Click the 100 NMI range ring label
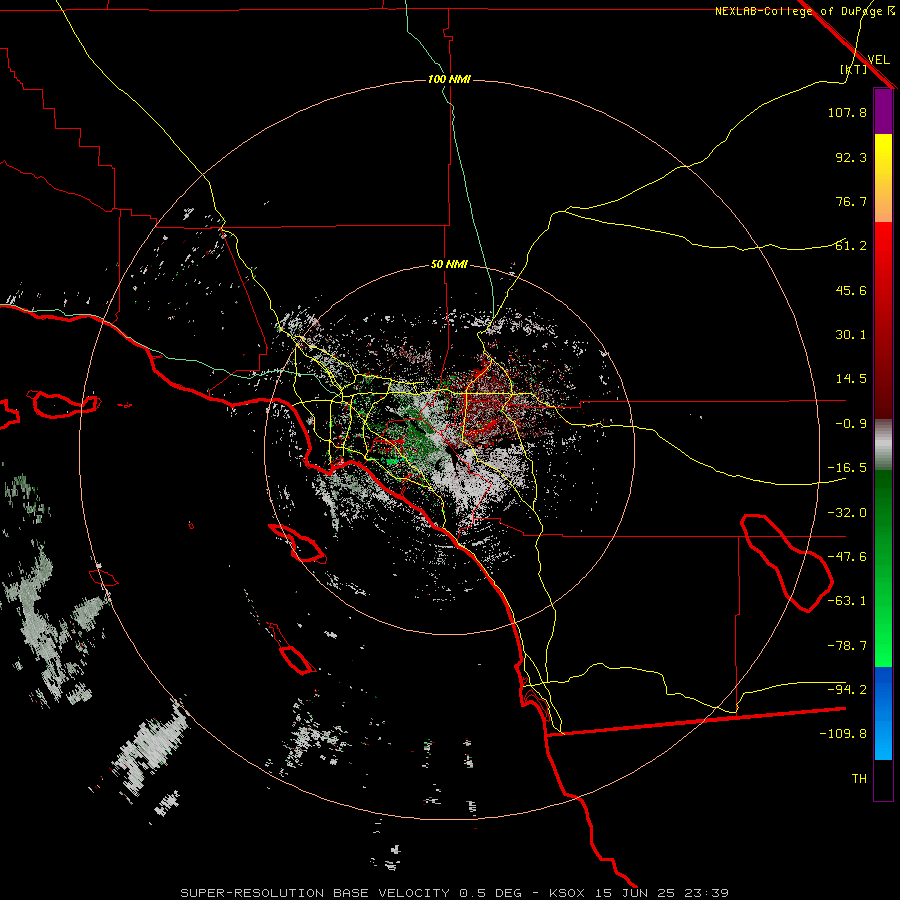 [449, 79]
